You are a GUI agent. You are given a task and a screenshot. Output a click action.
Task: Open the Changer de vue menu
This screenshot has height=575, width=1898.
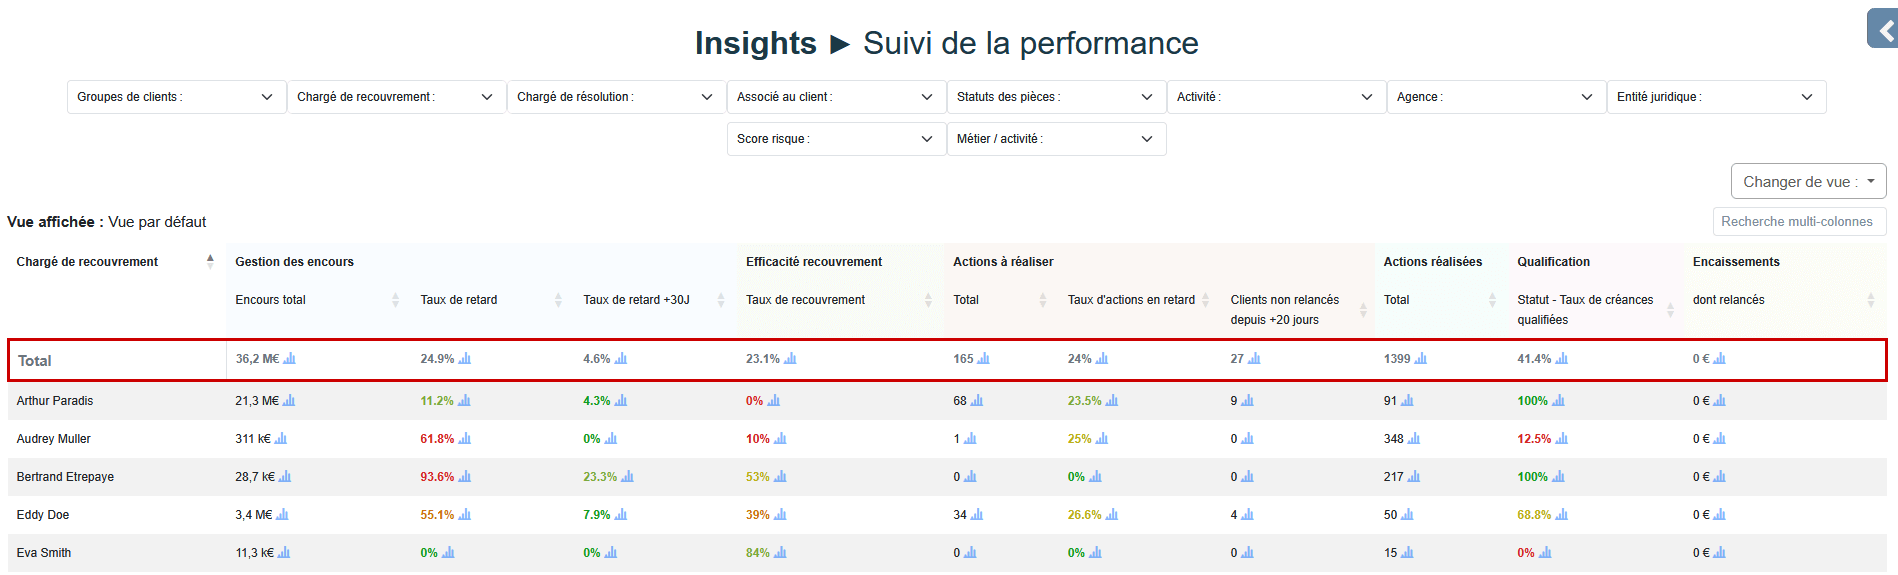[1808, 182]
